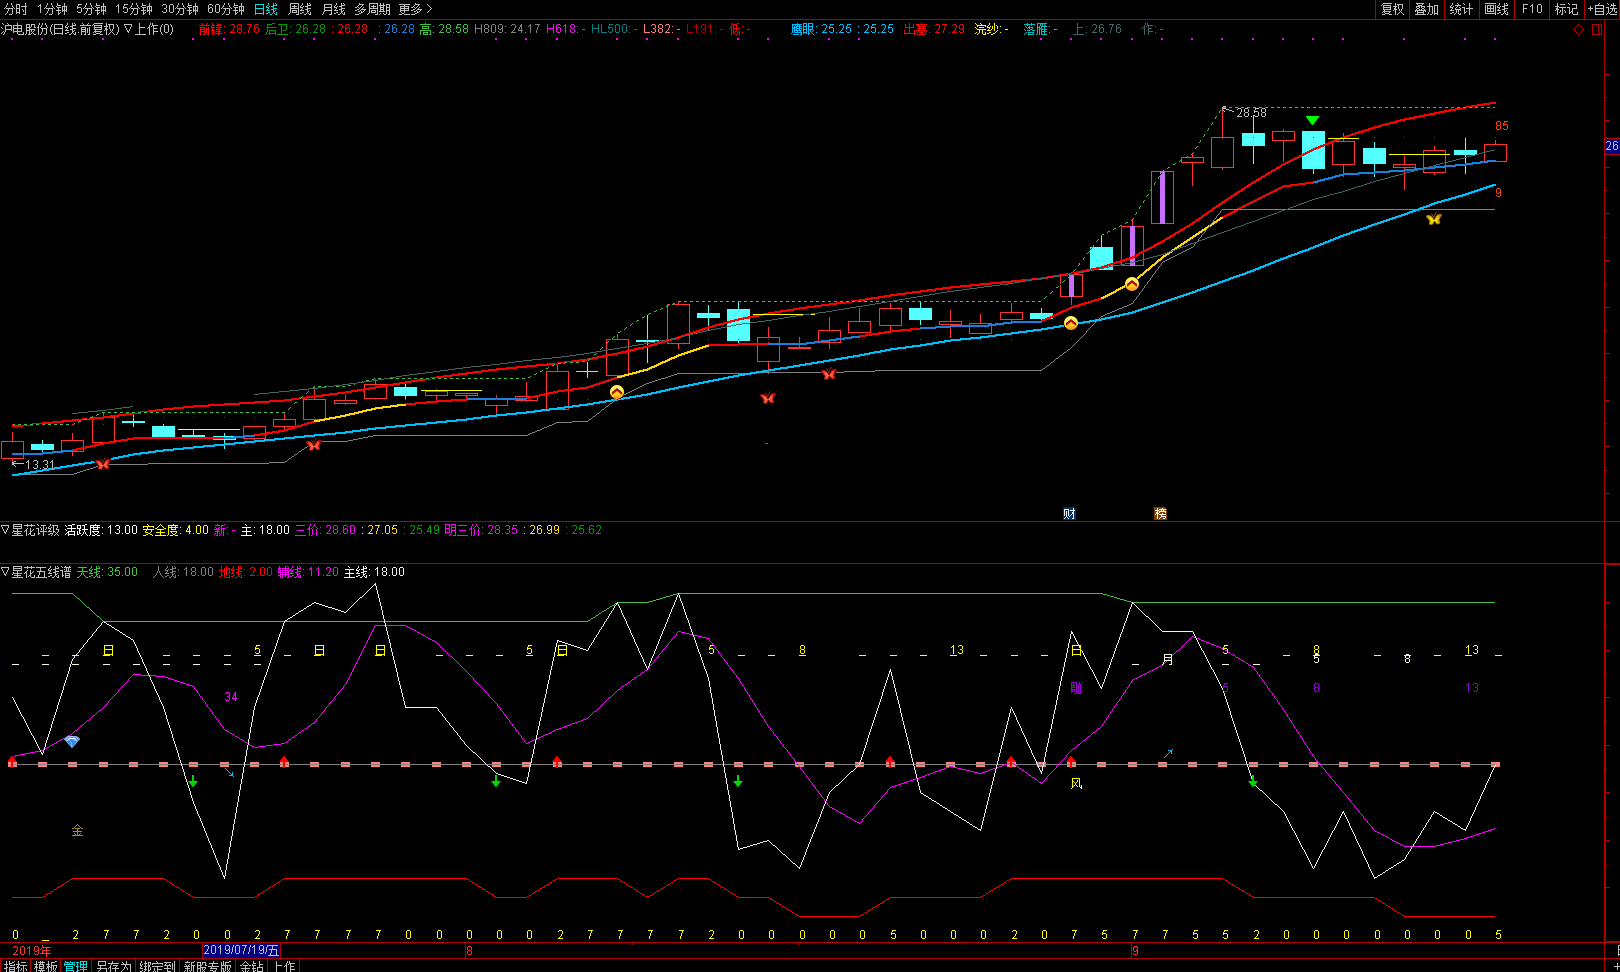
Task: Click the 金 label in 五线谱 panel
Action: [77, 830]
